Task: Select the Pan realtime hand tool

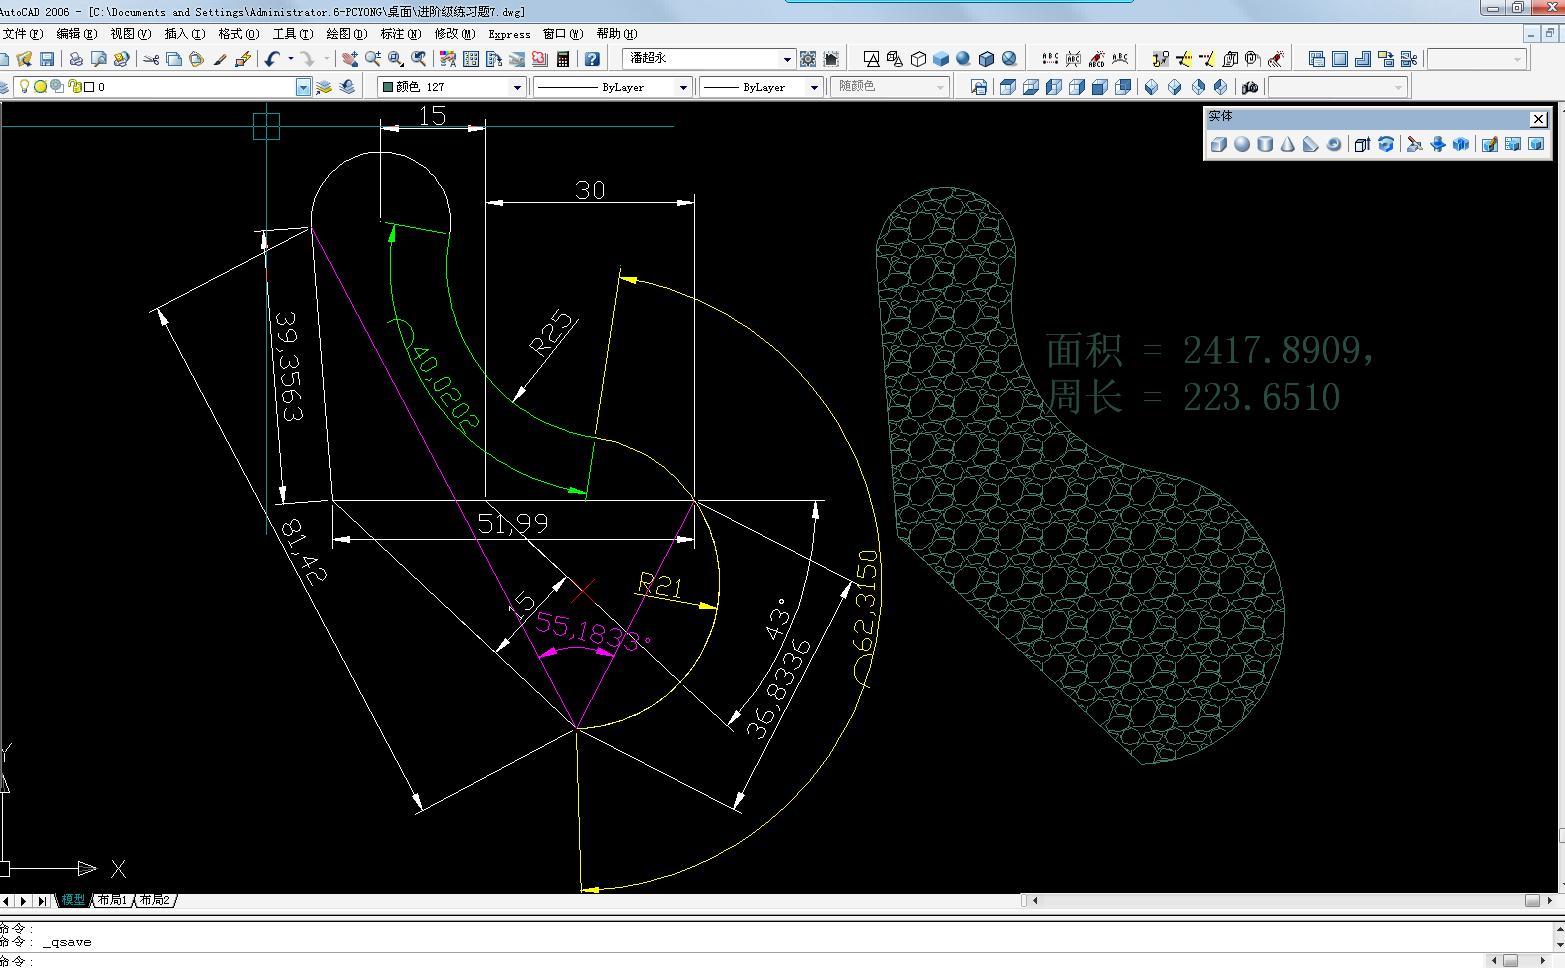Action: (349, 60)
